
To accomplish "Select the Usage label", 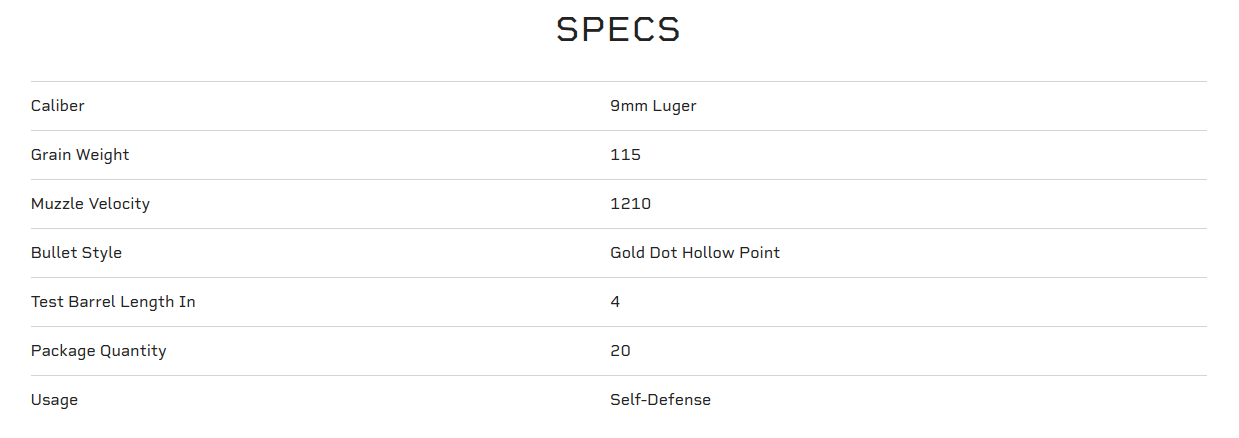I will (54, 400).
